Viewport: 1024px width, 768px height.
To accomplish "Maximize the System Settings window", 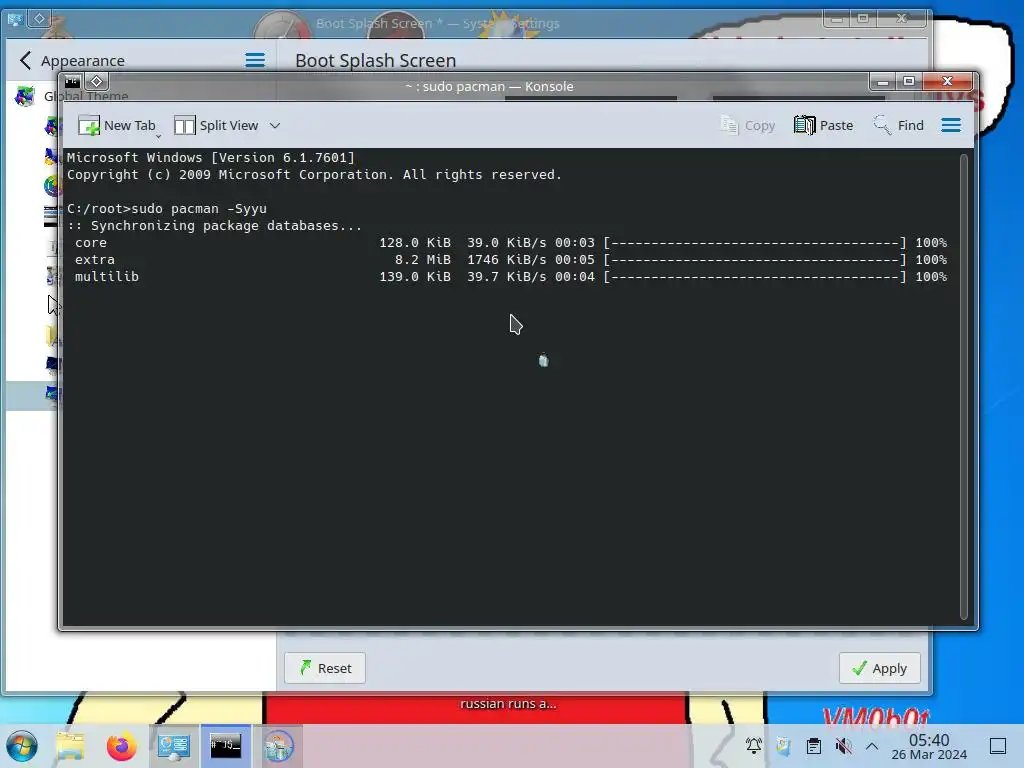I will point(862,19).
